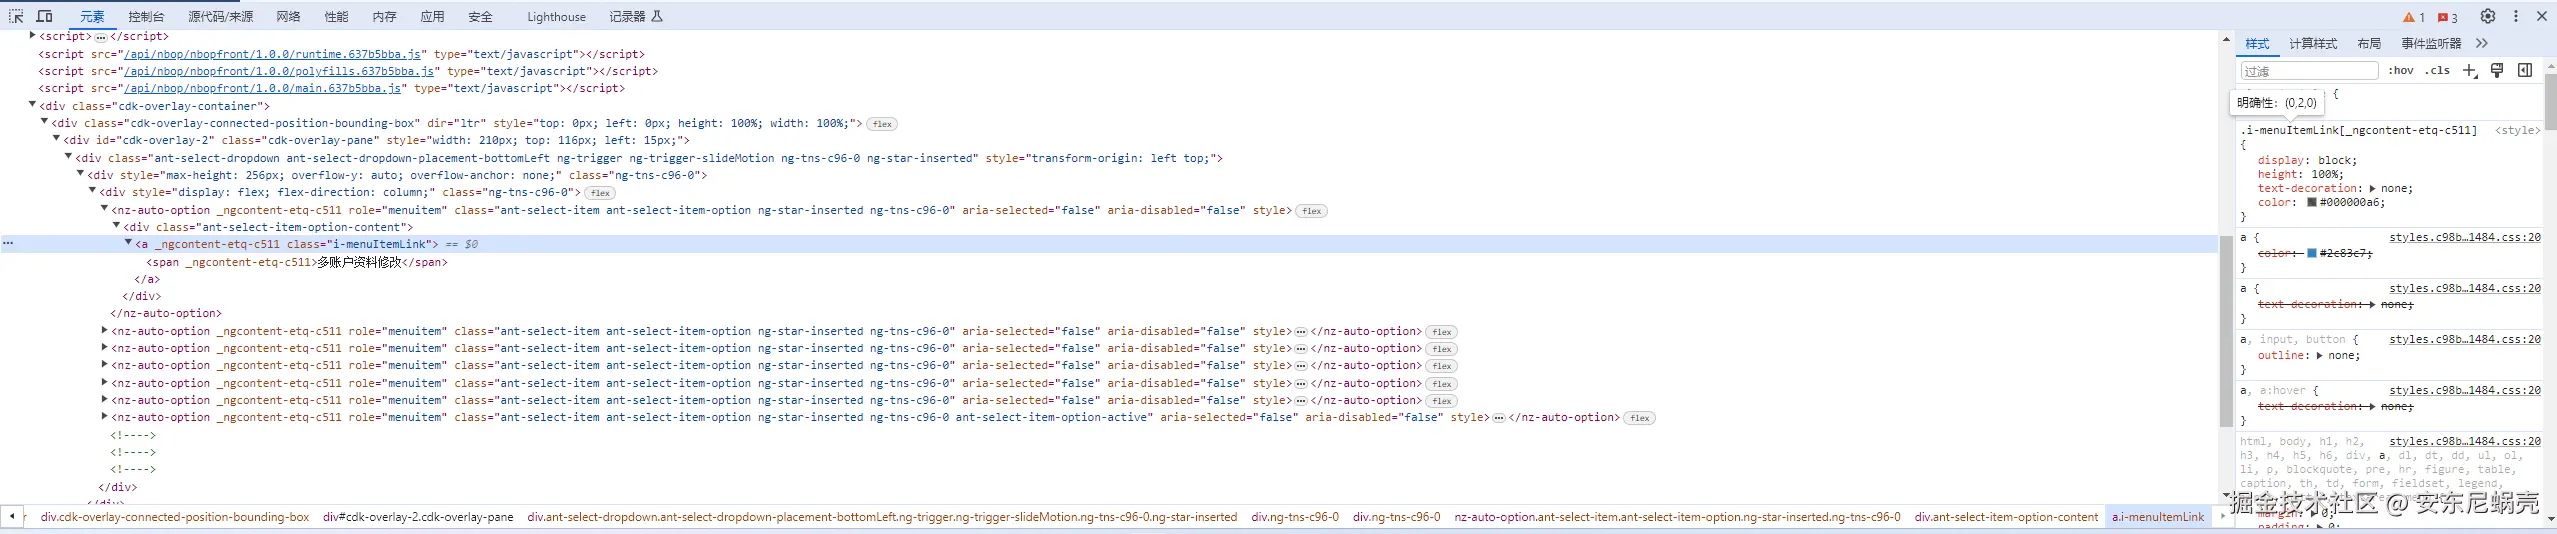Open the 网络 (Network) tab
The height and width of the screenshot is (534, 2557).
(x=289, y=17)
